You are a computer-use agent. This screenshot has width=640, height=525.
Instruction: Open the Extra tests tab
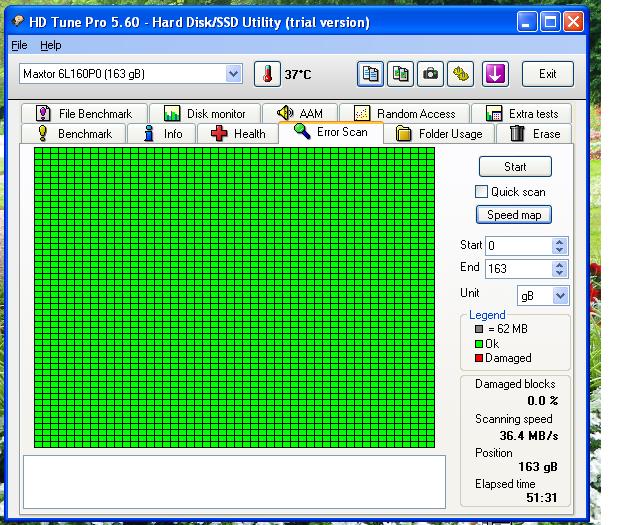click(x=522, y=113)
